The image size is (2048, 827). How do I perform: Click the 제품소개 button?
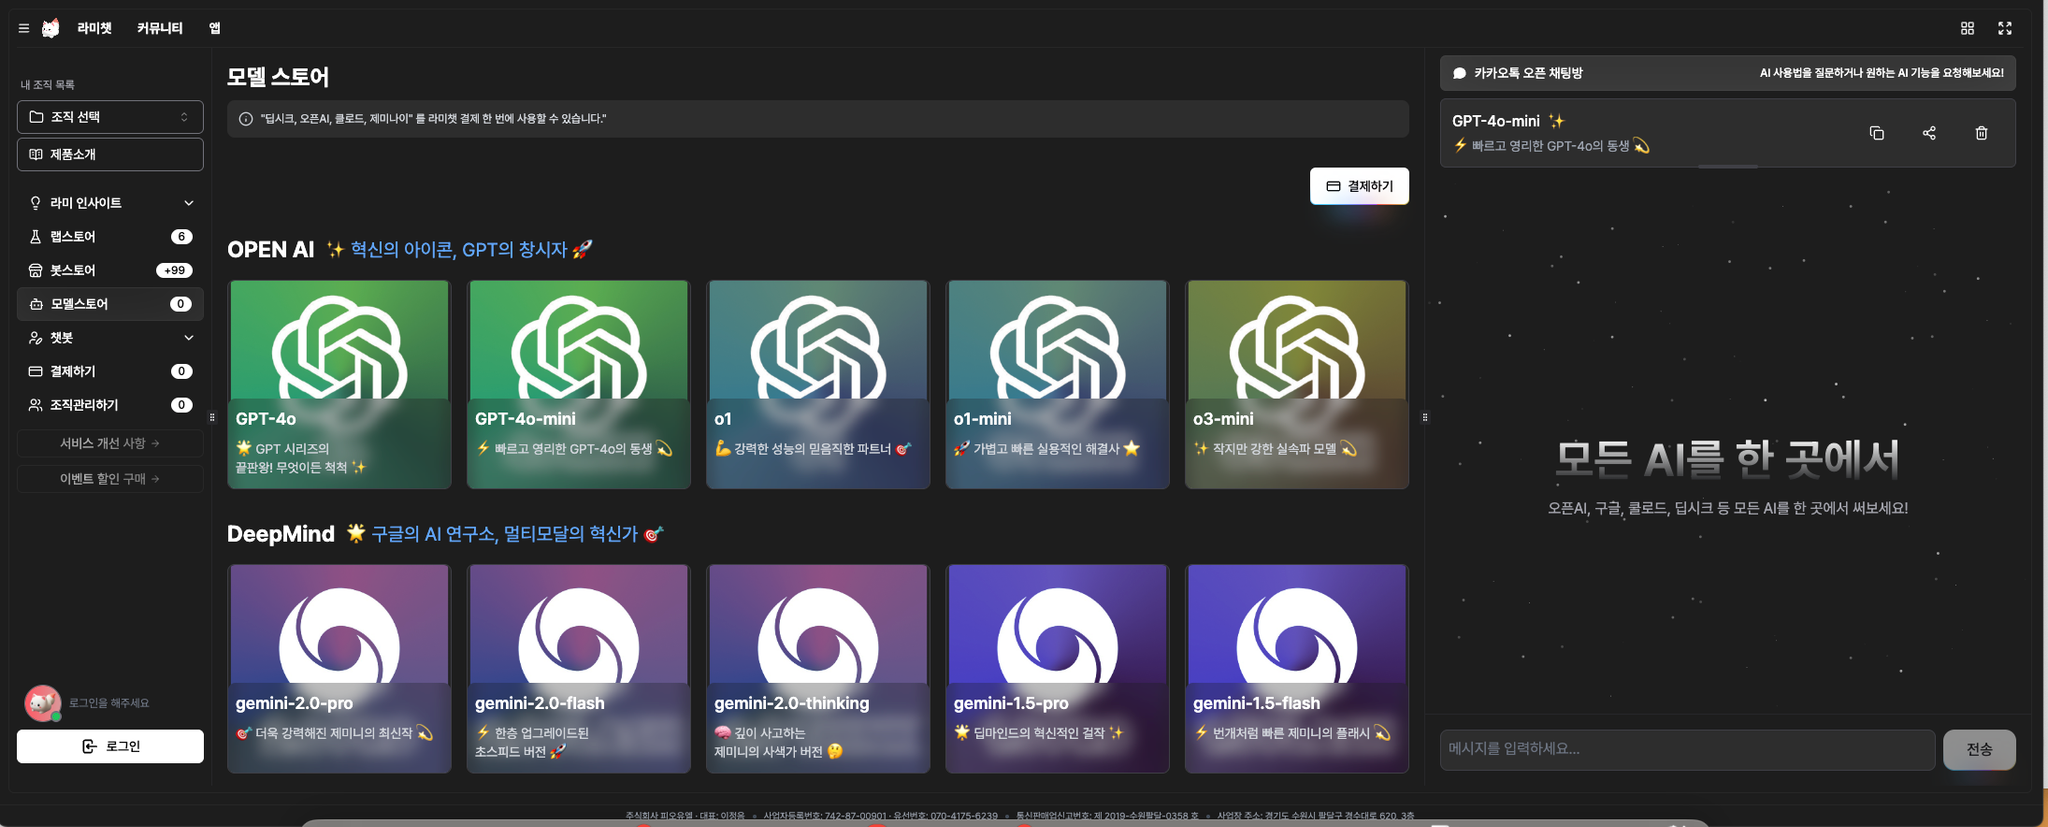[110, 154]
